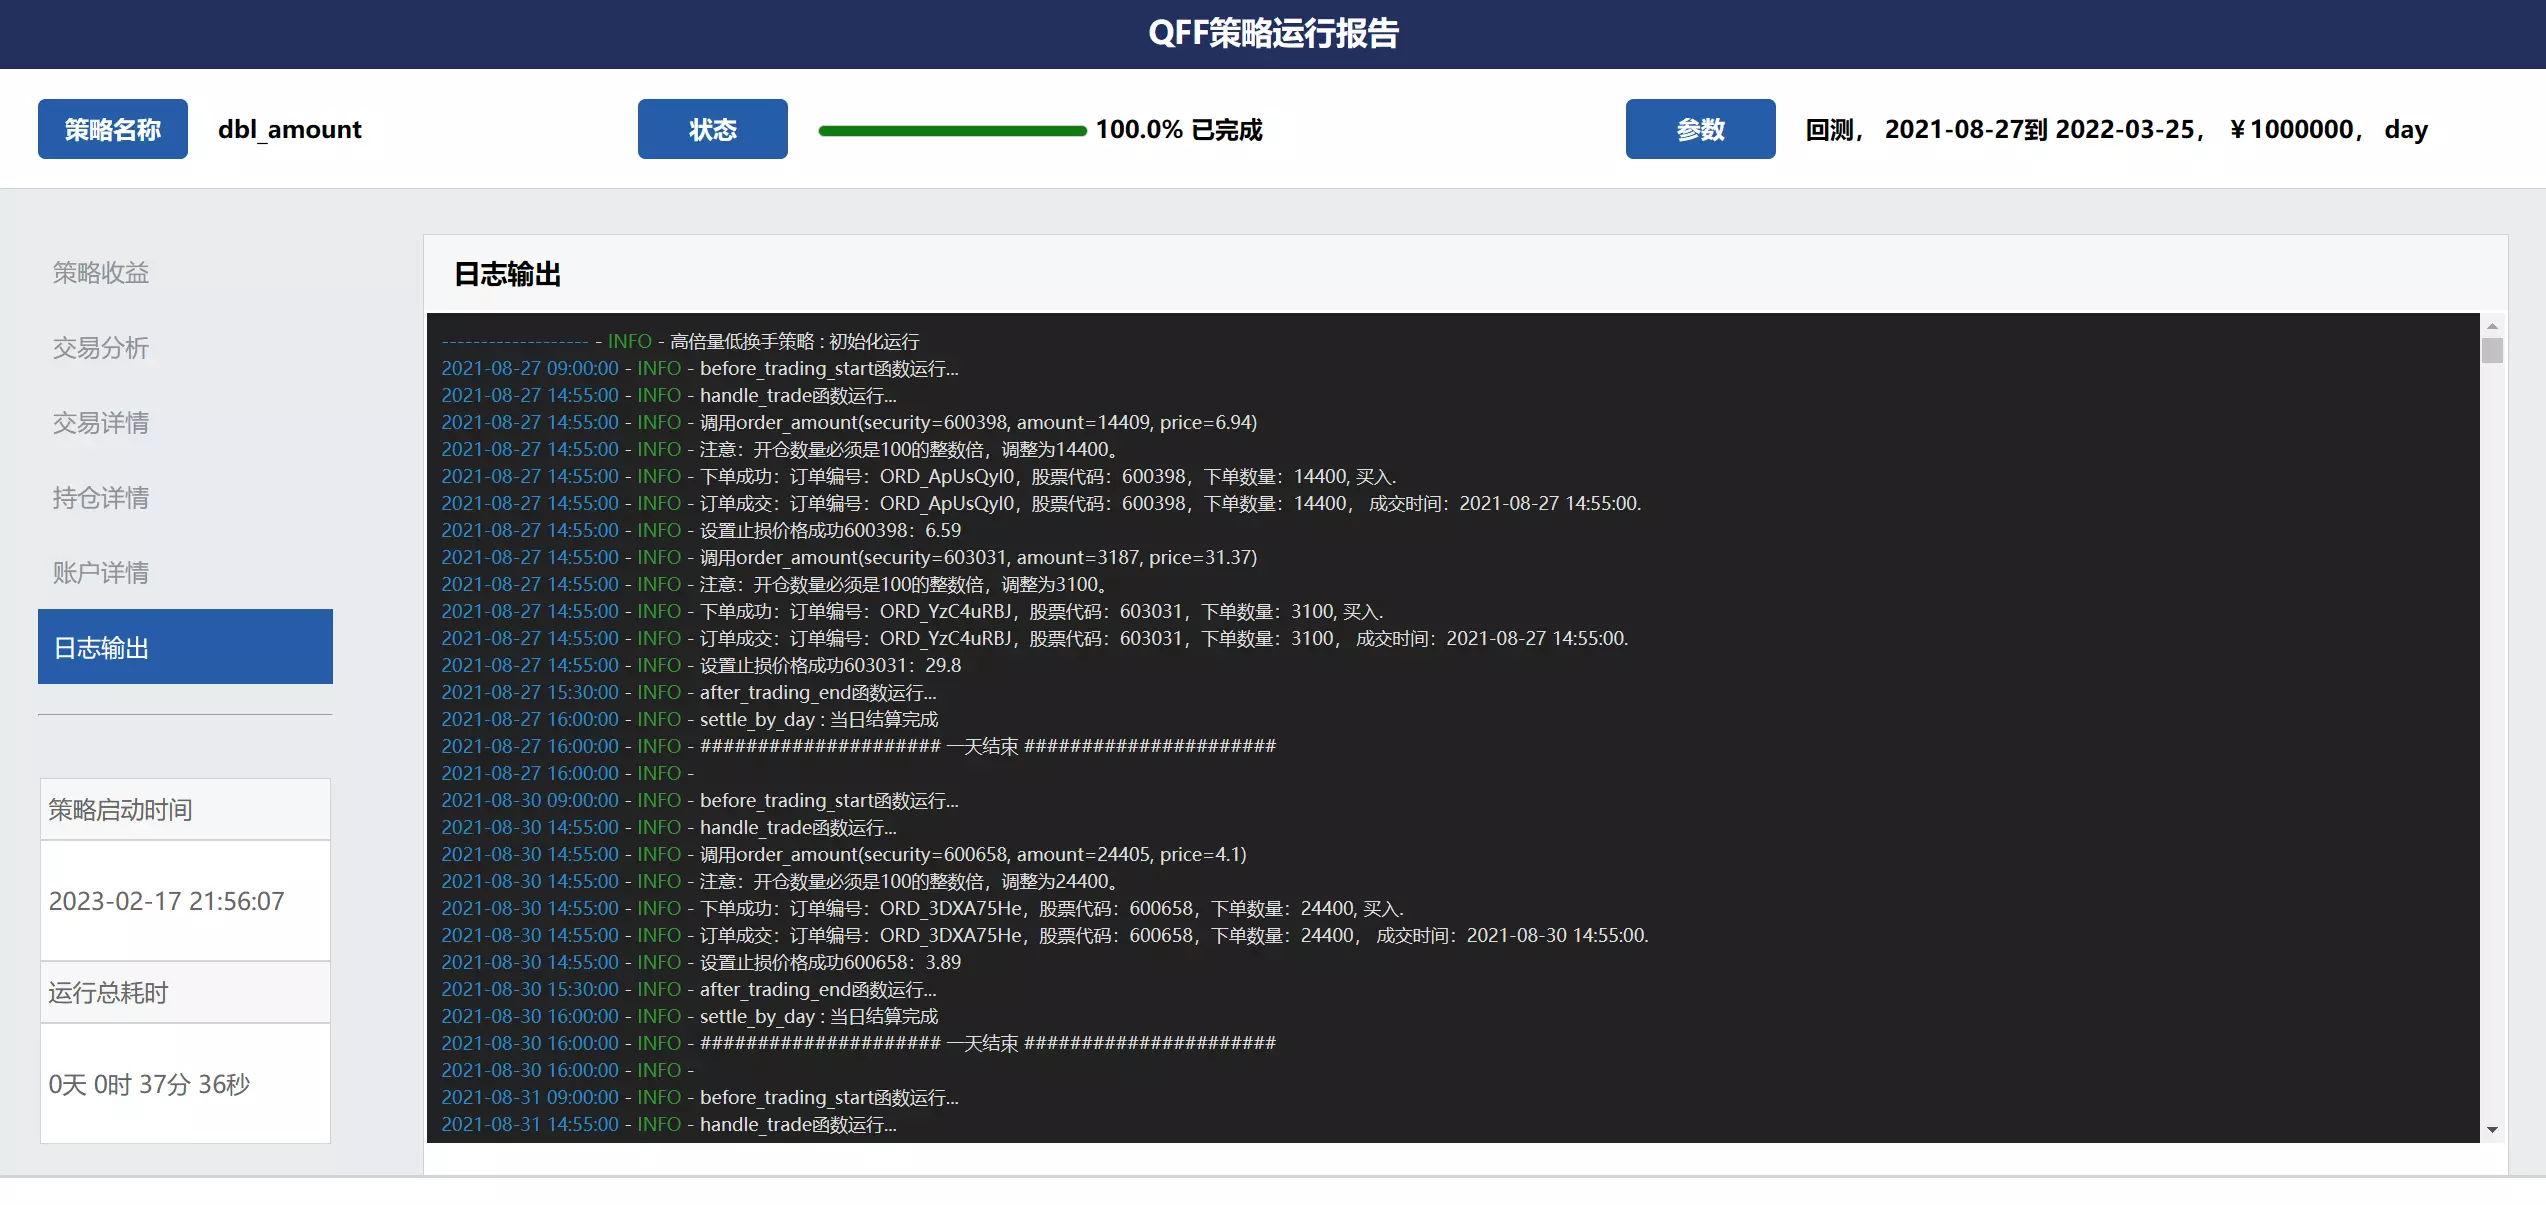Click the 100.0% 已完成 status text

(1179, 130)
